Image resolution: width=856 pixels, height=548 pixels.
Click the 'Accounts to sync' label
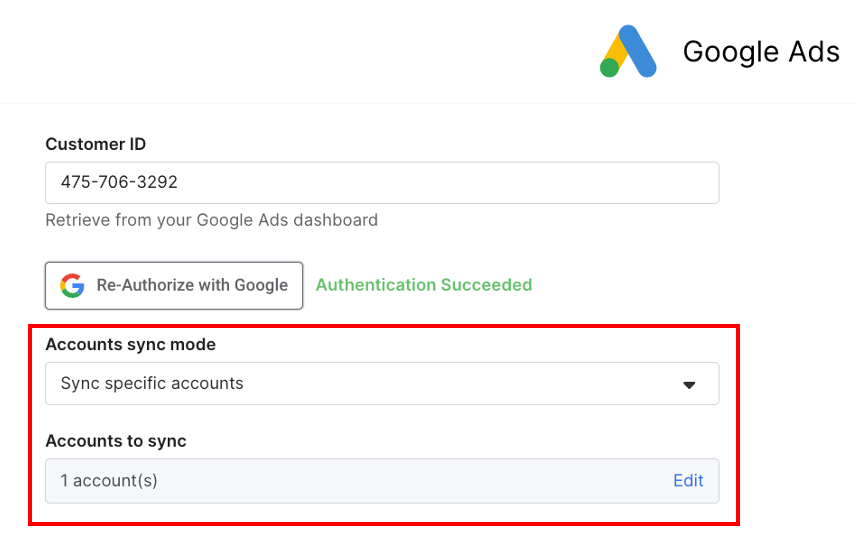(116, 441)
